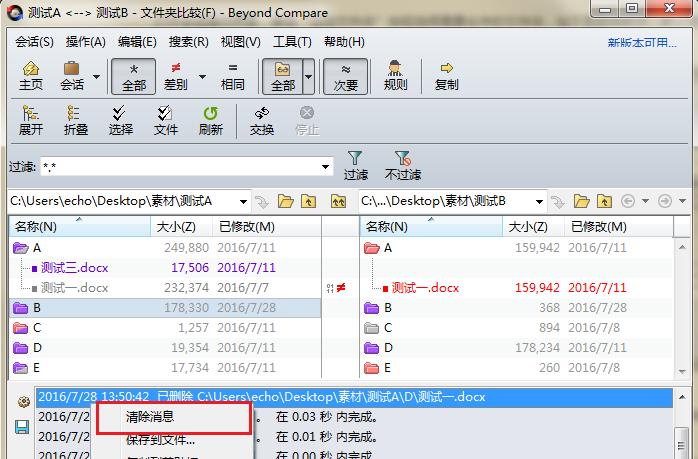Click the log gear icon at bottom left
698x459 pixels.
coord(23,402)
